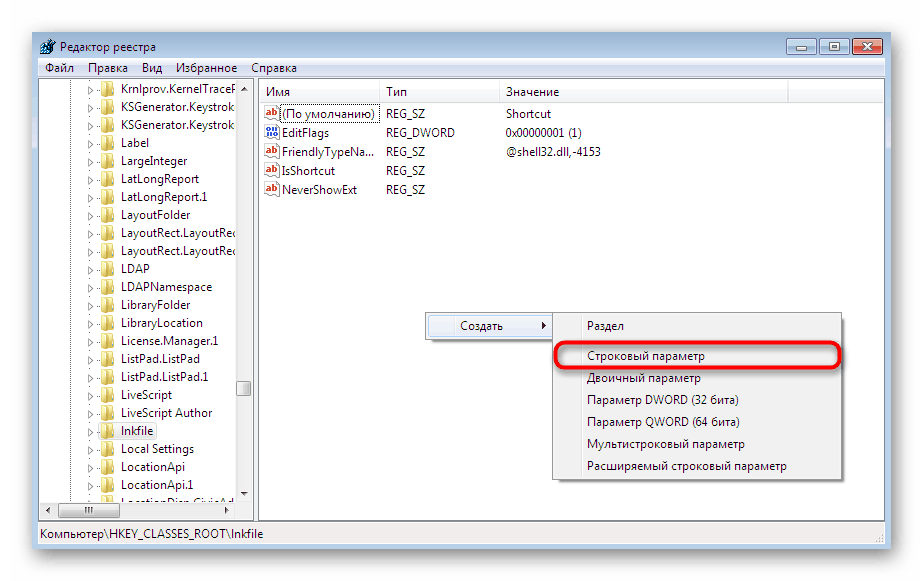The width and height of the screenshot is (923, 581).
Task: Choose Строковый параметр from the submenu
Action: [x=697, y=356]
